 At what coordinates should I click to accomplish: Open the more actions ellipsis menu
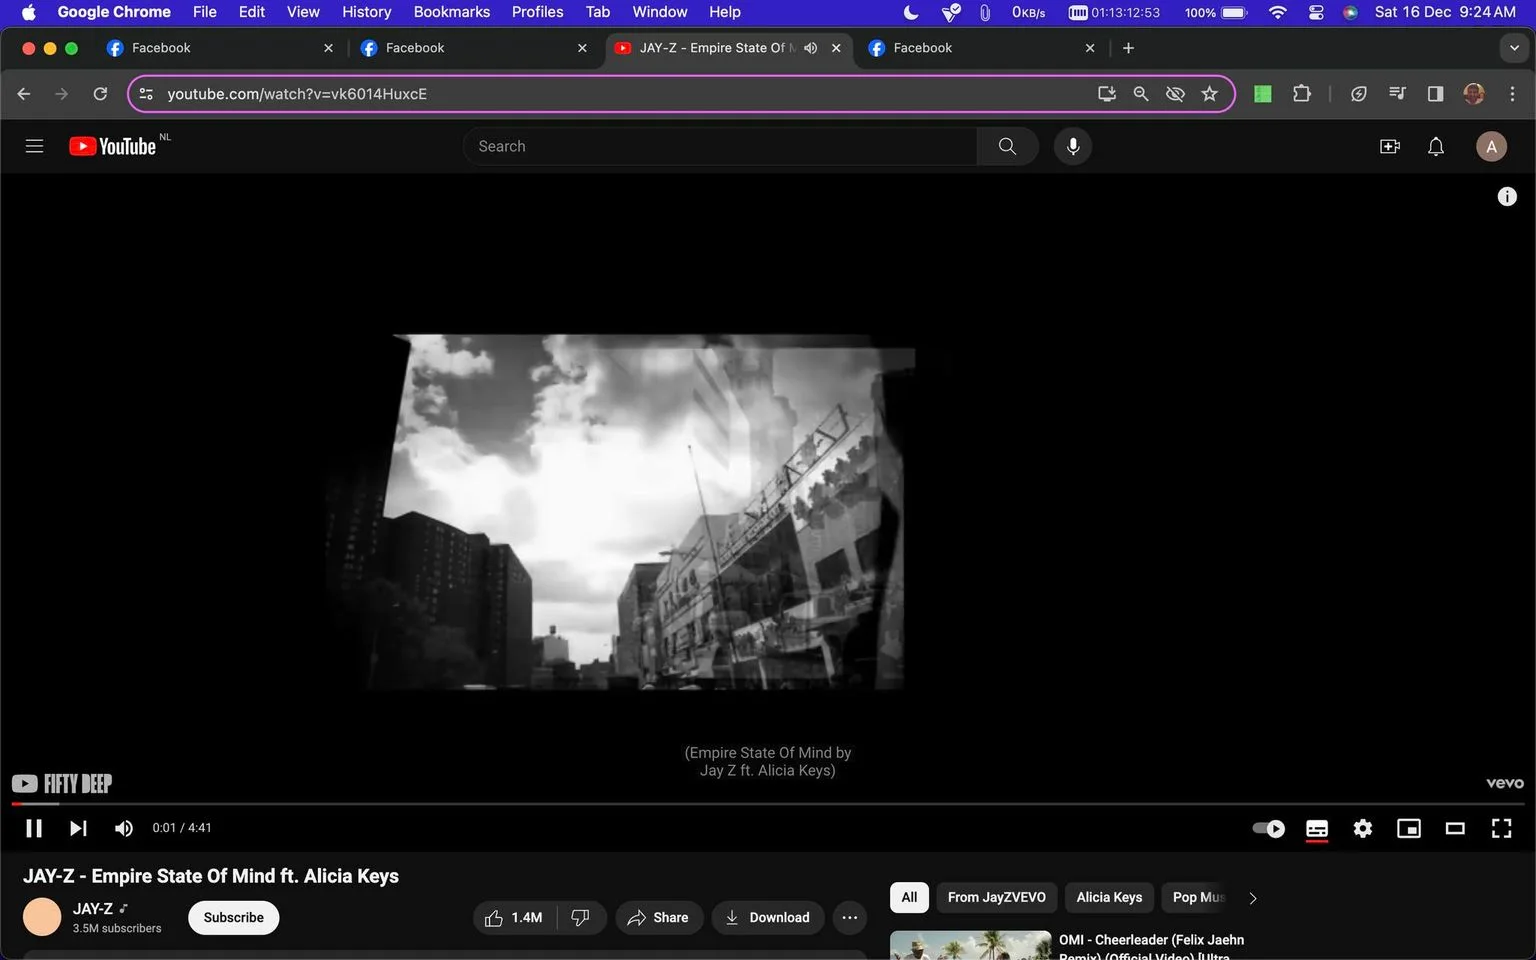pyautogui.click(x=849, y=917)
